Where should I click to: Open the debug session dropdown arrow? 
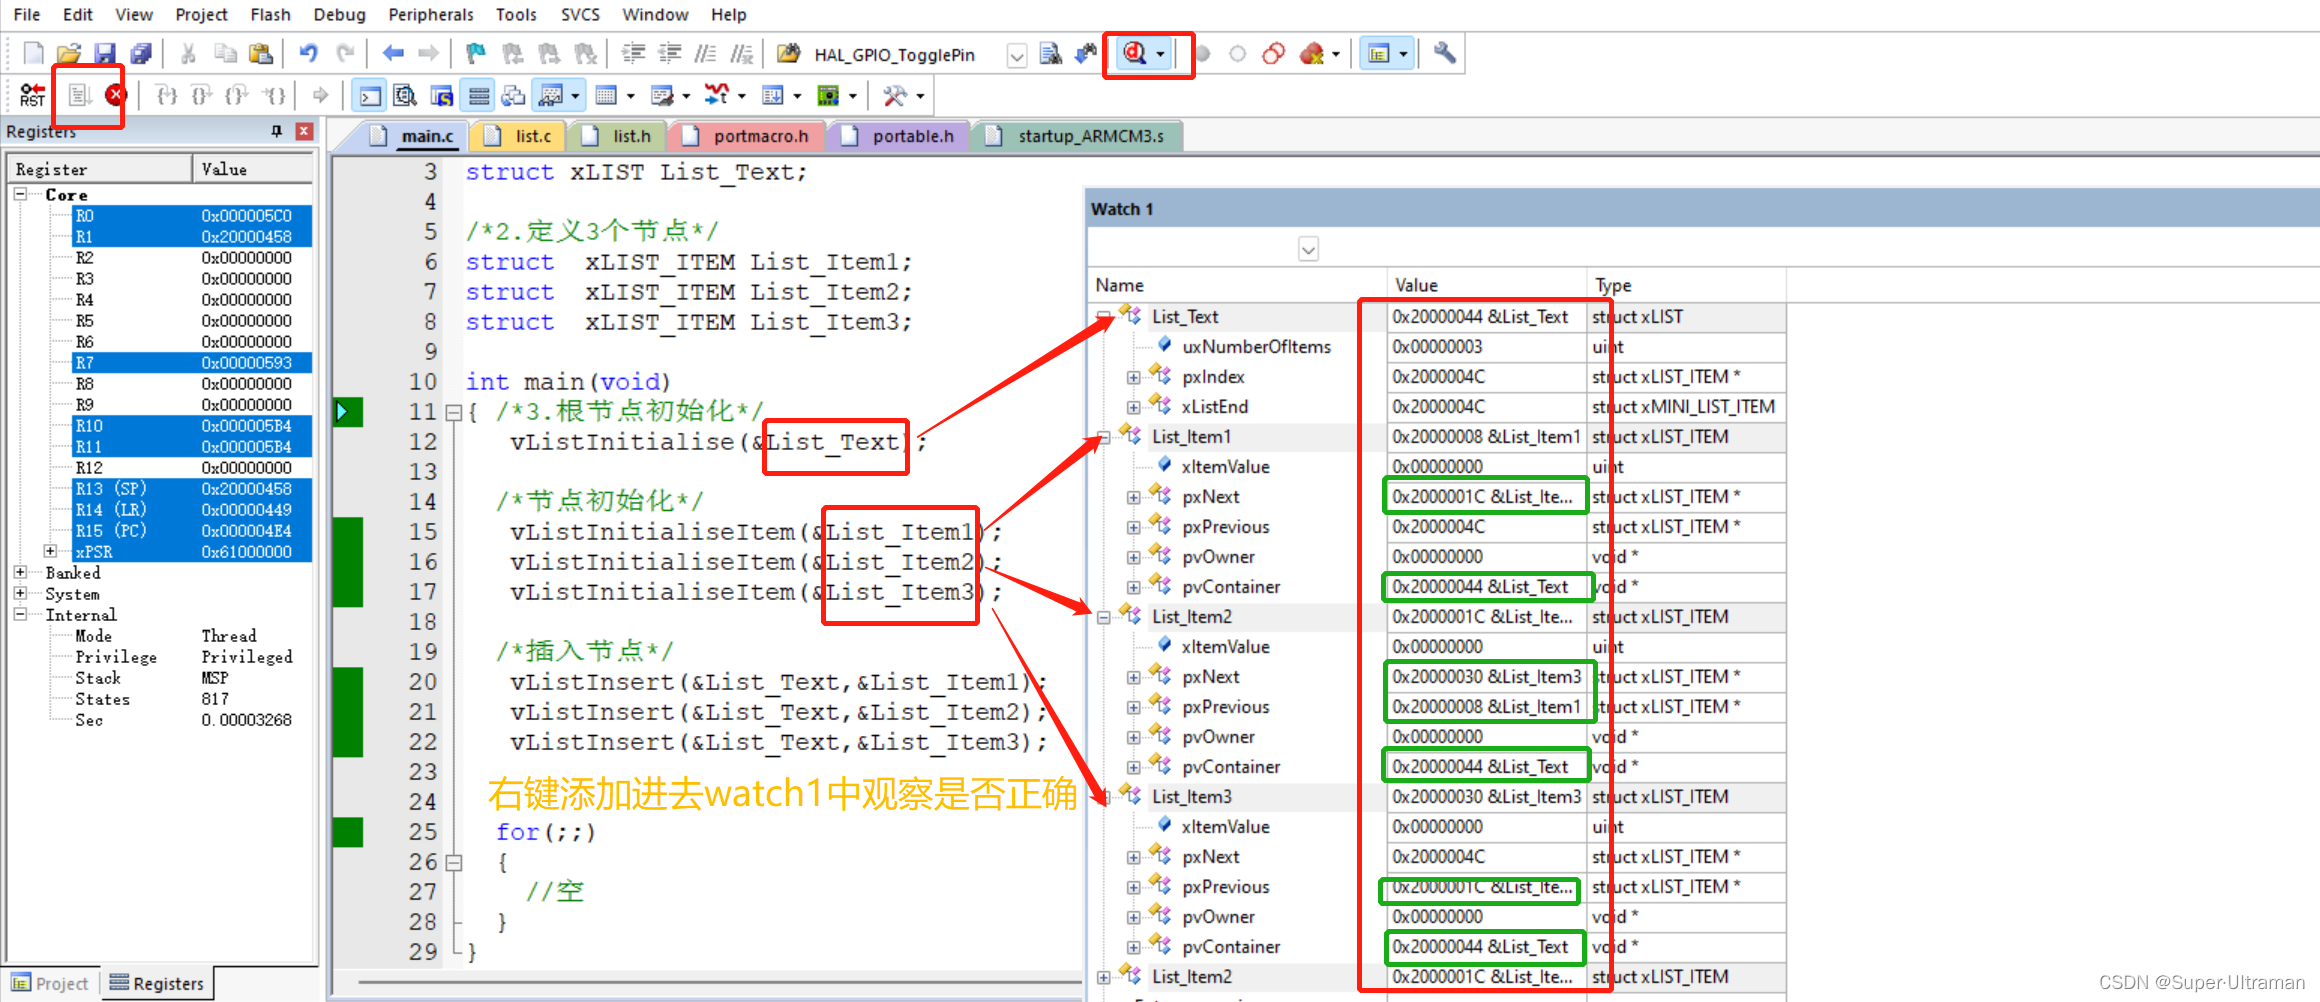tap(1160, 54)
